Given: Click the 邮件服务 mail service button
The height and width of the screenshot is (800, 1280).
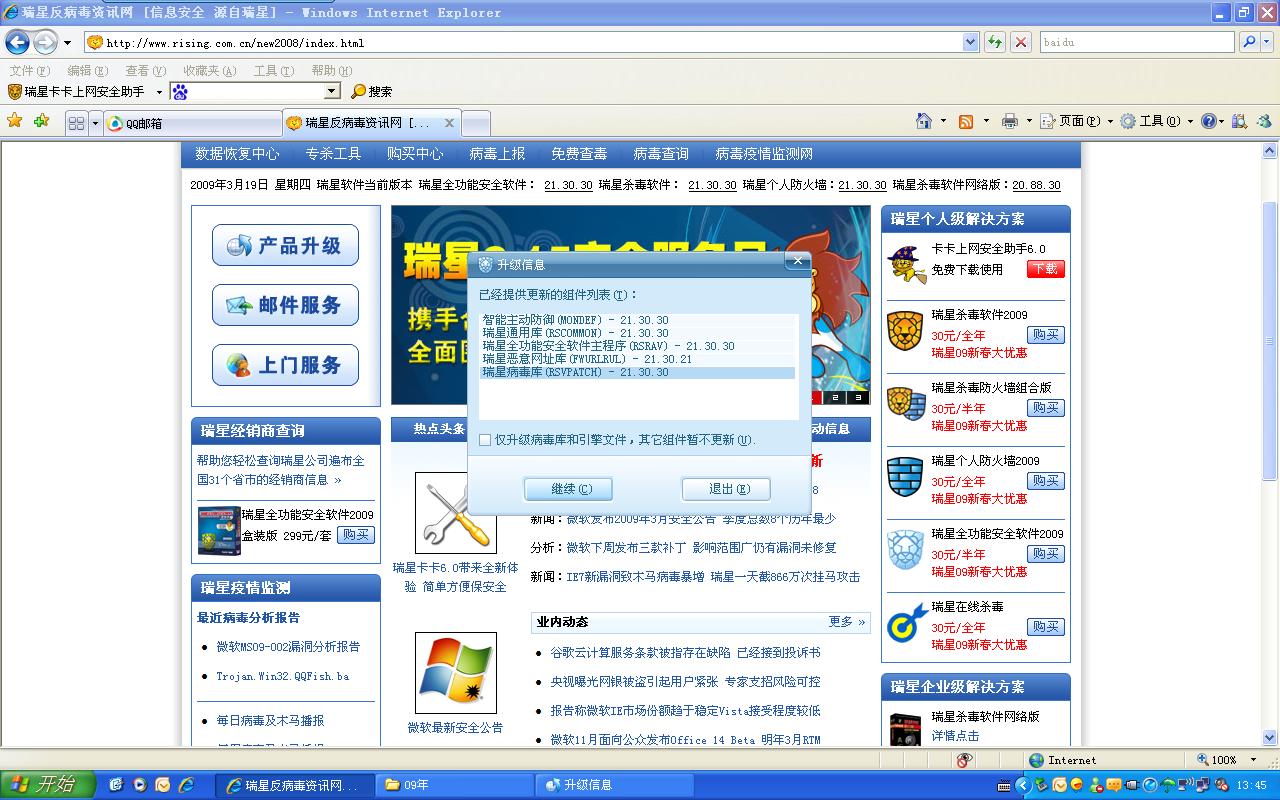Looking at the screenshot, I should (285, 305).
